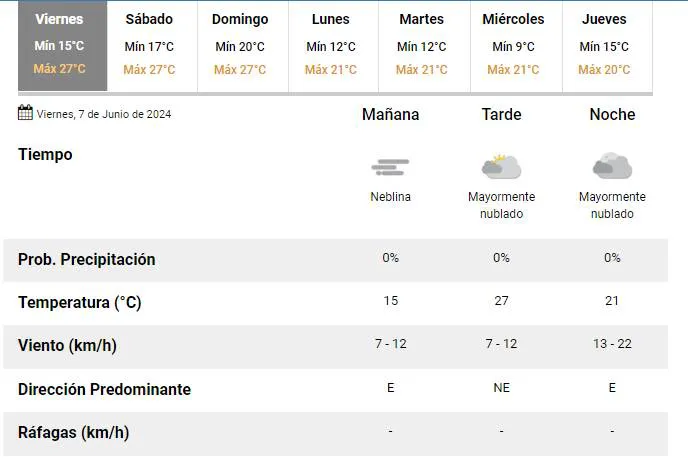Open the Miércoles forecast tab
This screenshot has width=688, height=466.
(513, 45)
